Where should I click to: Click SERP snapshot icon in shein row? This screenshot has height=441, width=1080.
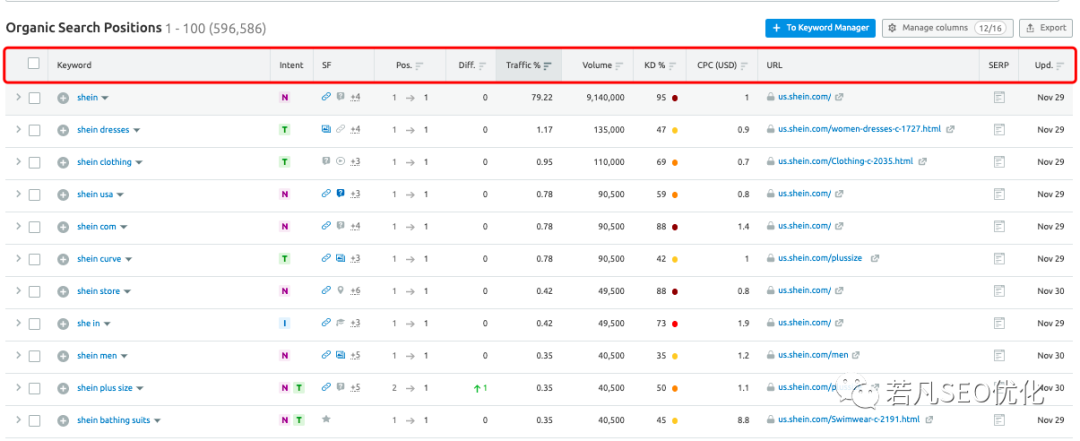click(998, 98)
